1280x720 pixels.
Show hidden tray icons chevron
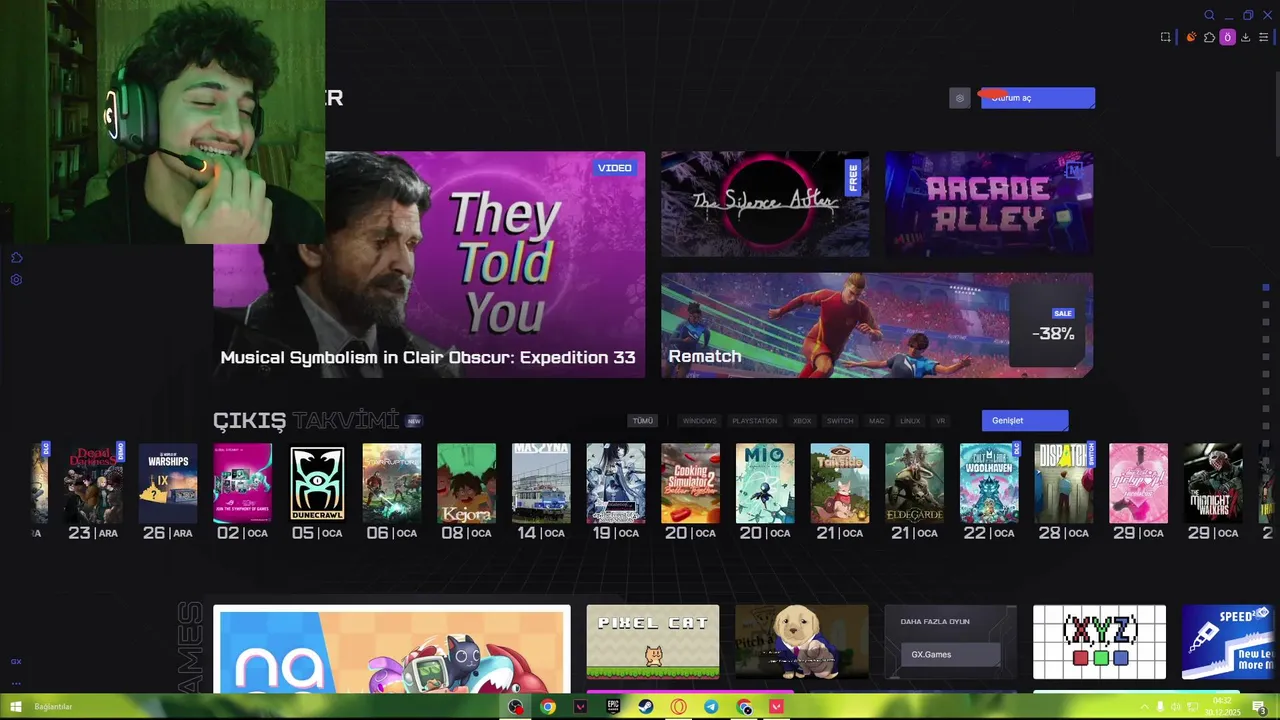1144,707
